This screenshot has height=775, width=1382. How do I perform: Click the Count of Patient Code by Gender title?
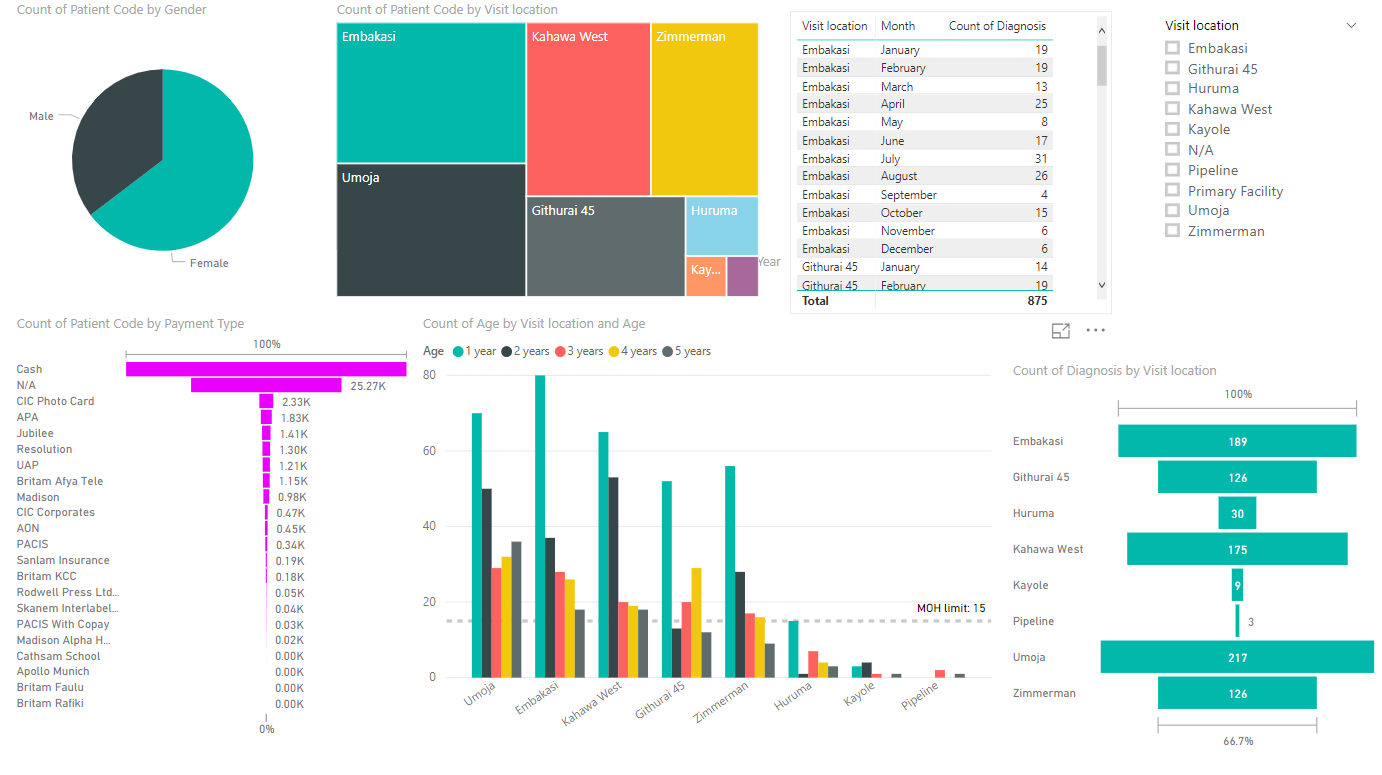point(112,10)
